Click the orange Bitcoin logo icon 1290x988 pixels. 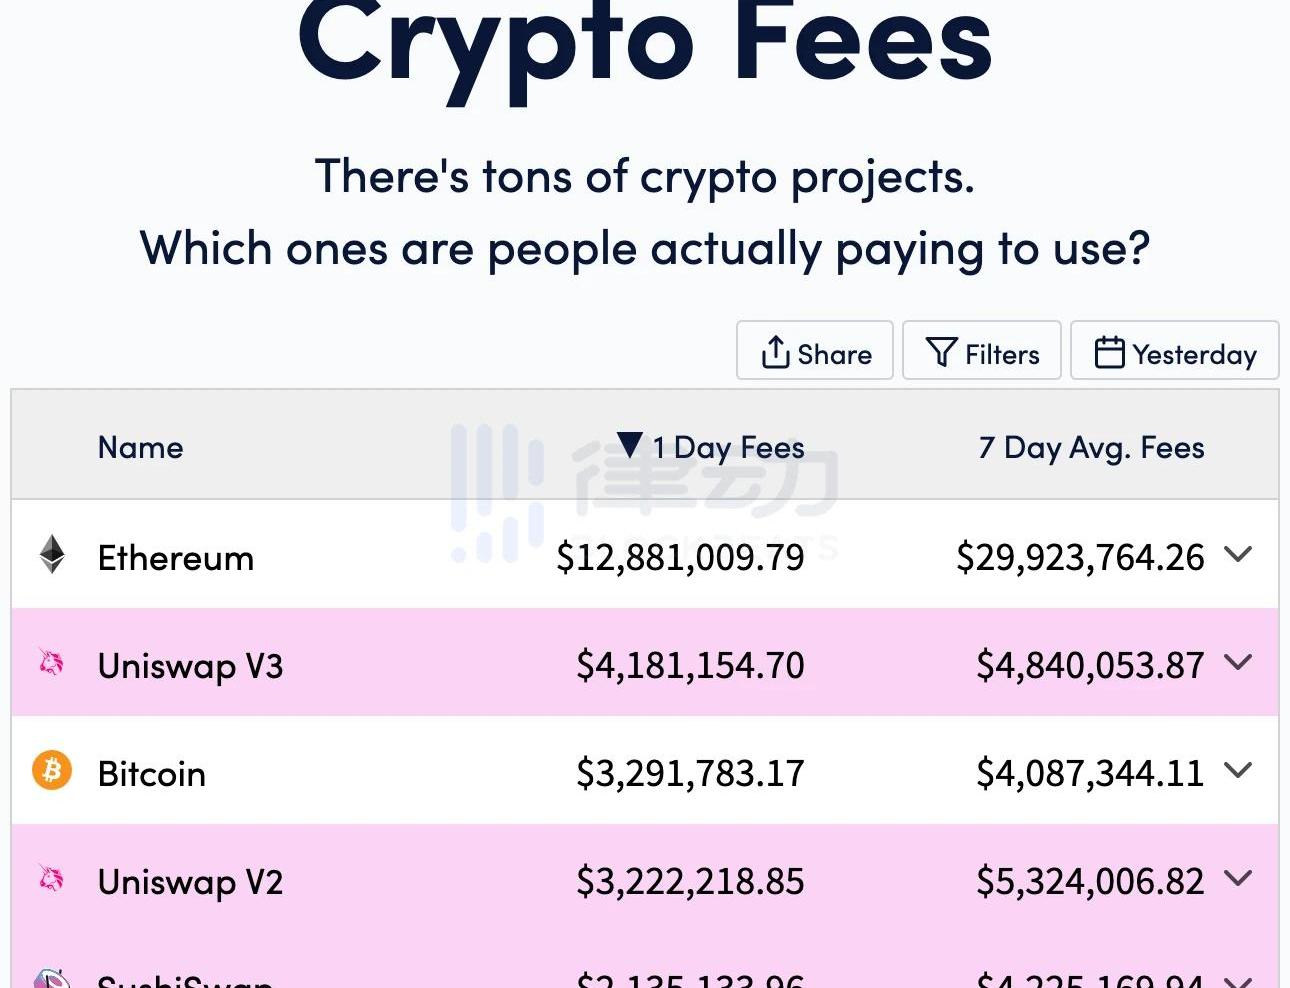point(52,771)
